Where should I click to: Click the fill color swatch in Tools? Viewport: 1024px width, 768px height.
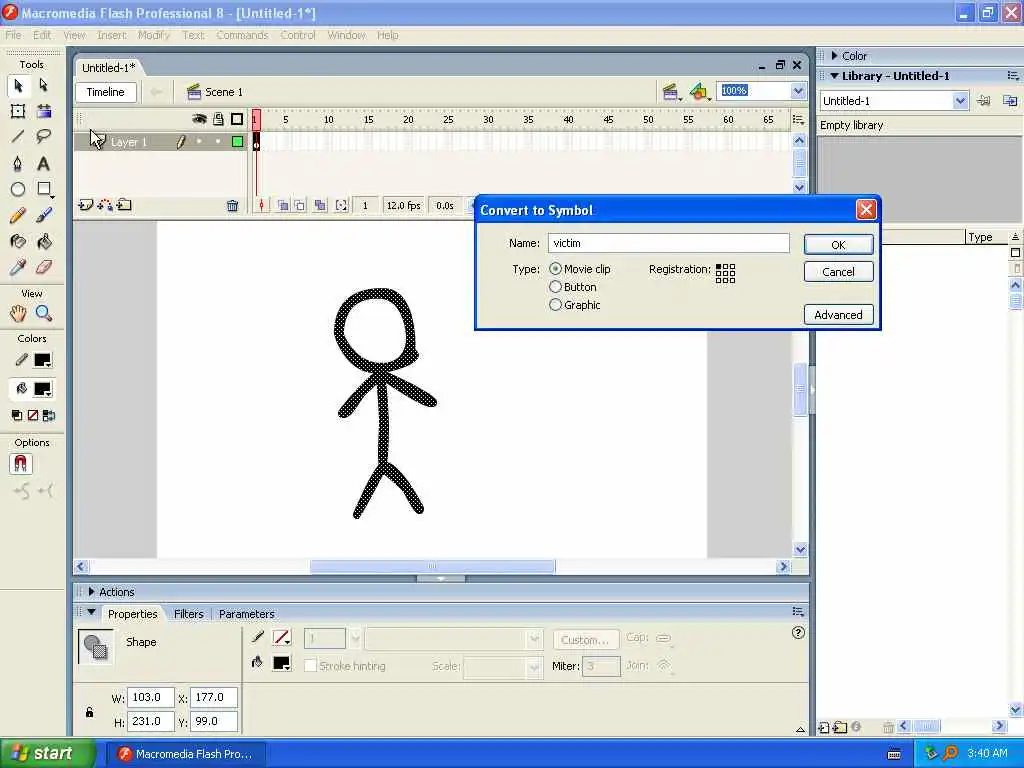(42, 389)
